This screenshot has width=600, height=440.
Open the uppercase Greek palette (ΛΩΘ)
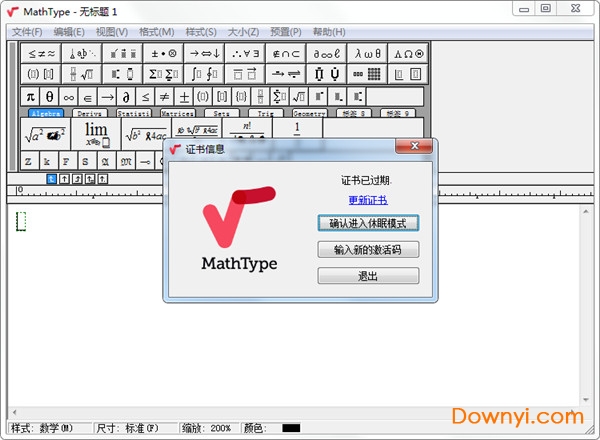tap(408, 54)
